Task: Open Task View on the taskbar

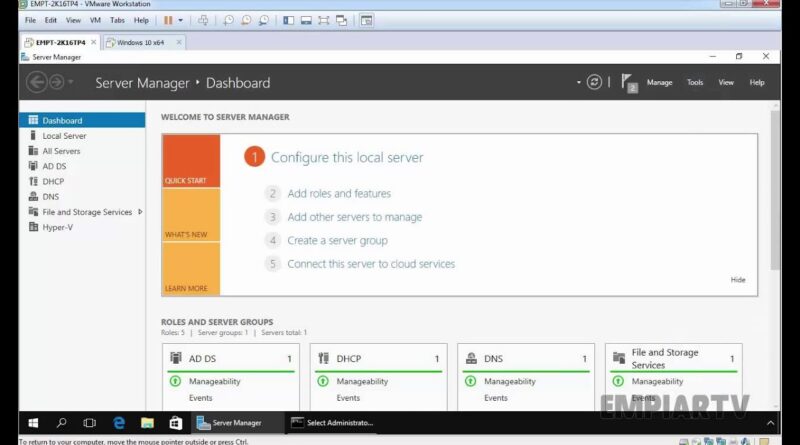Action: coord(89,423)
